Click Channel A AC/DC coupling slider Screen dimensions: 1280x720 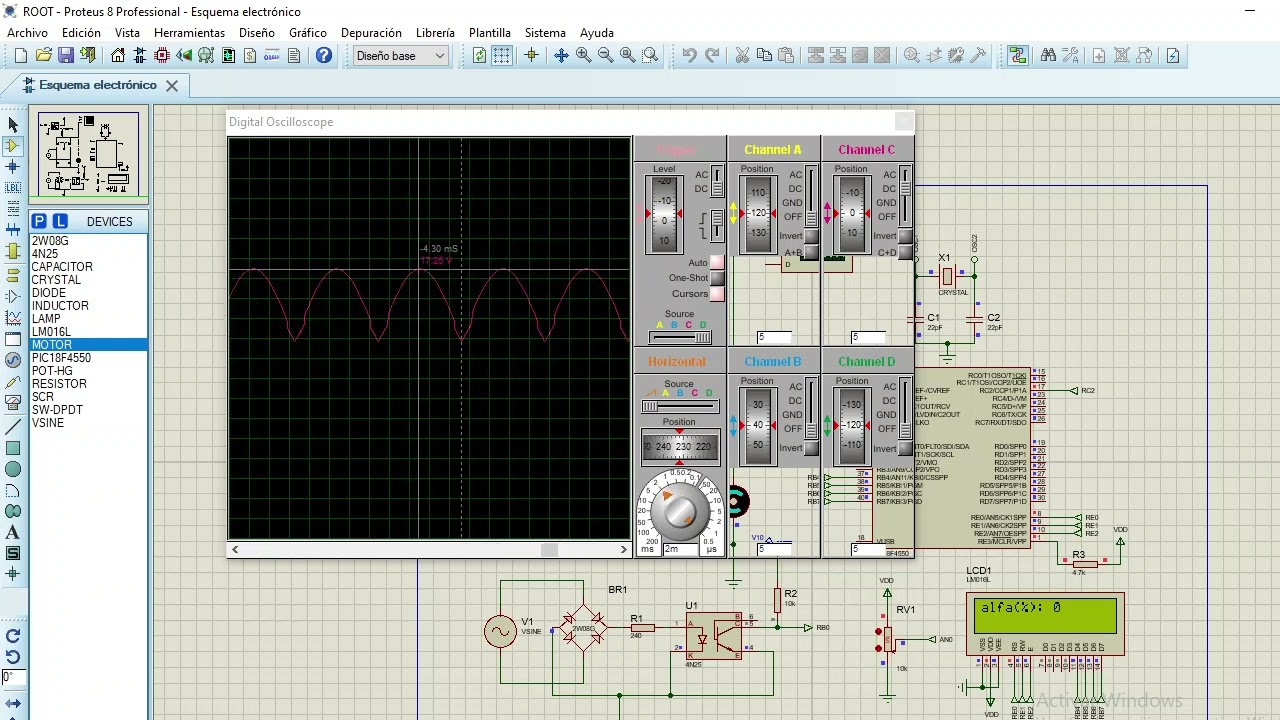click(x=812, y=196)
